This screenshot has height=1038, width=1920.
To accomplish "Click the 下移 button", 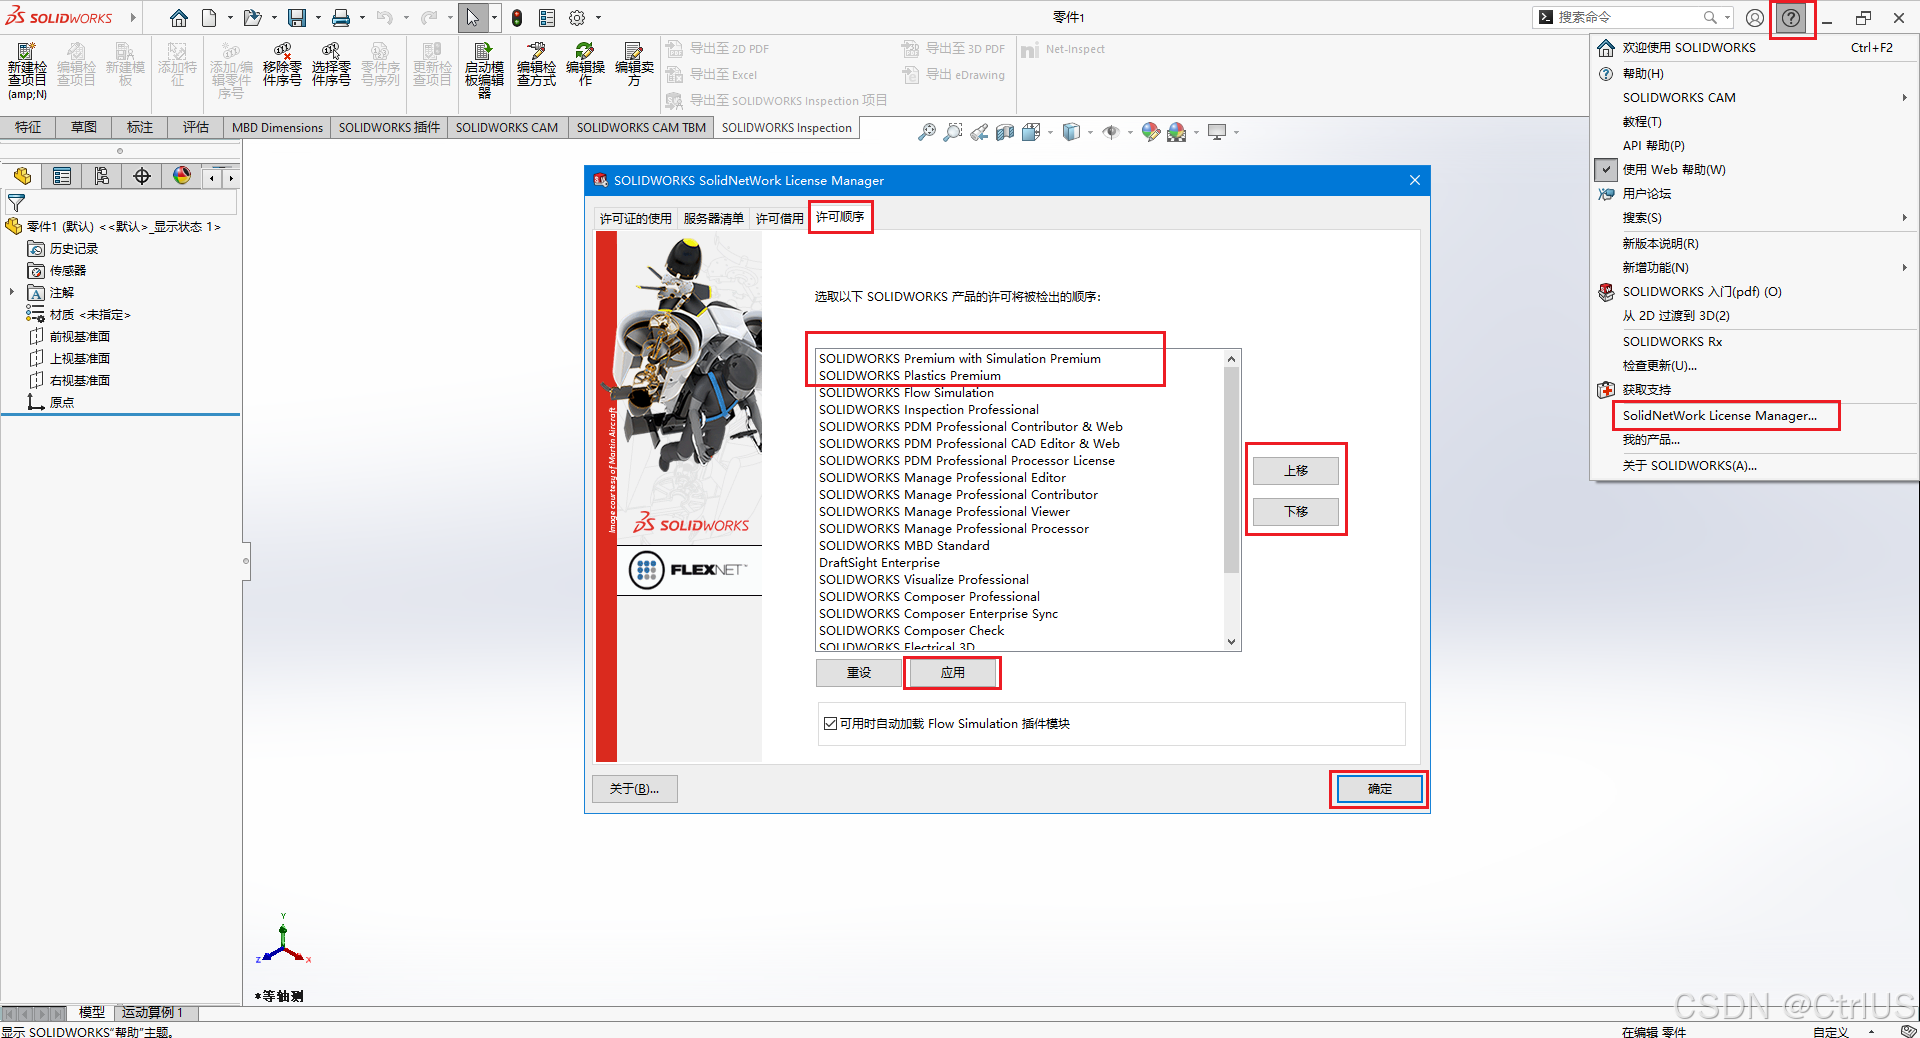I will click(x=1296, y=512).
